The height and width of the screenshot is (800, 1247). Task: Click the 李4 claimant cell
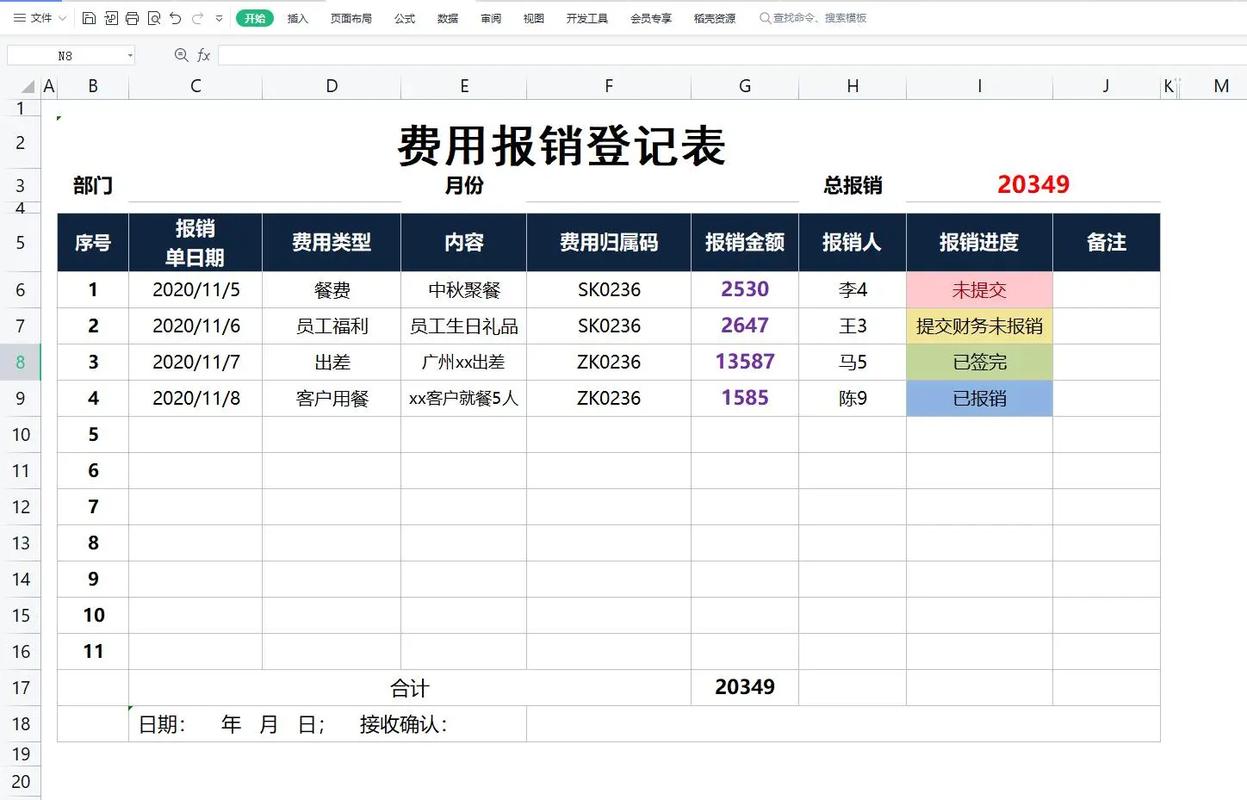pos(853,290)
